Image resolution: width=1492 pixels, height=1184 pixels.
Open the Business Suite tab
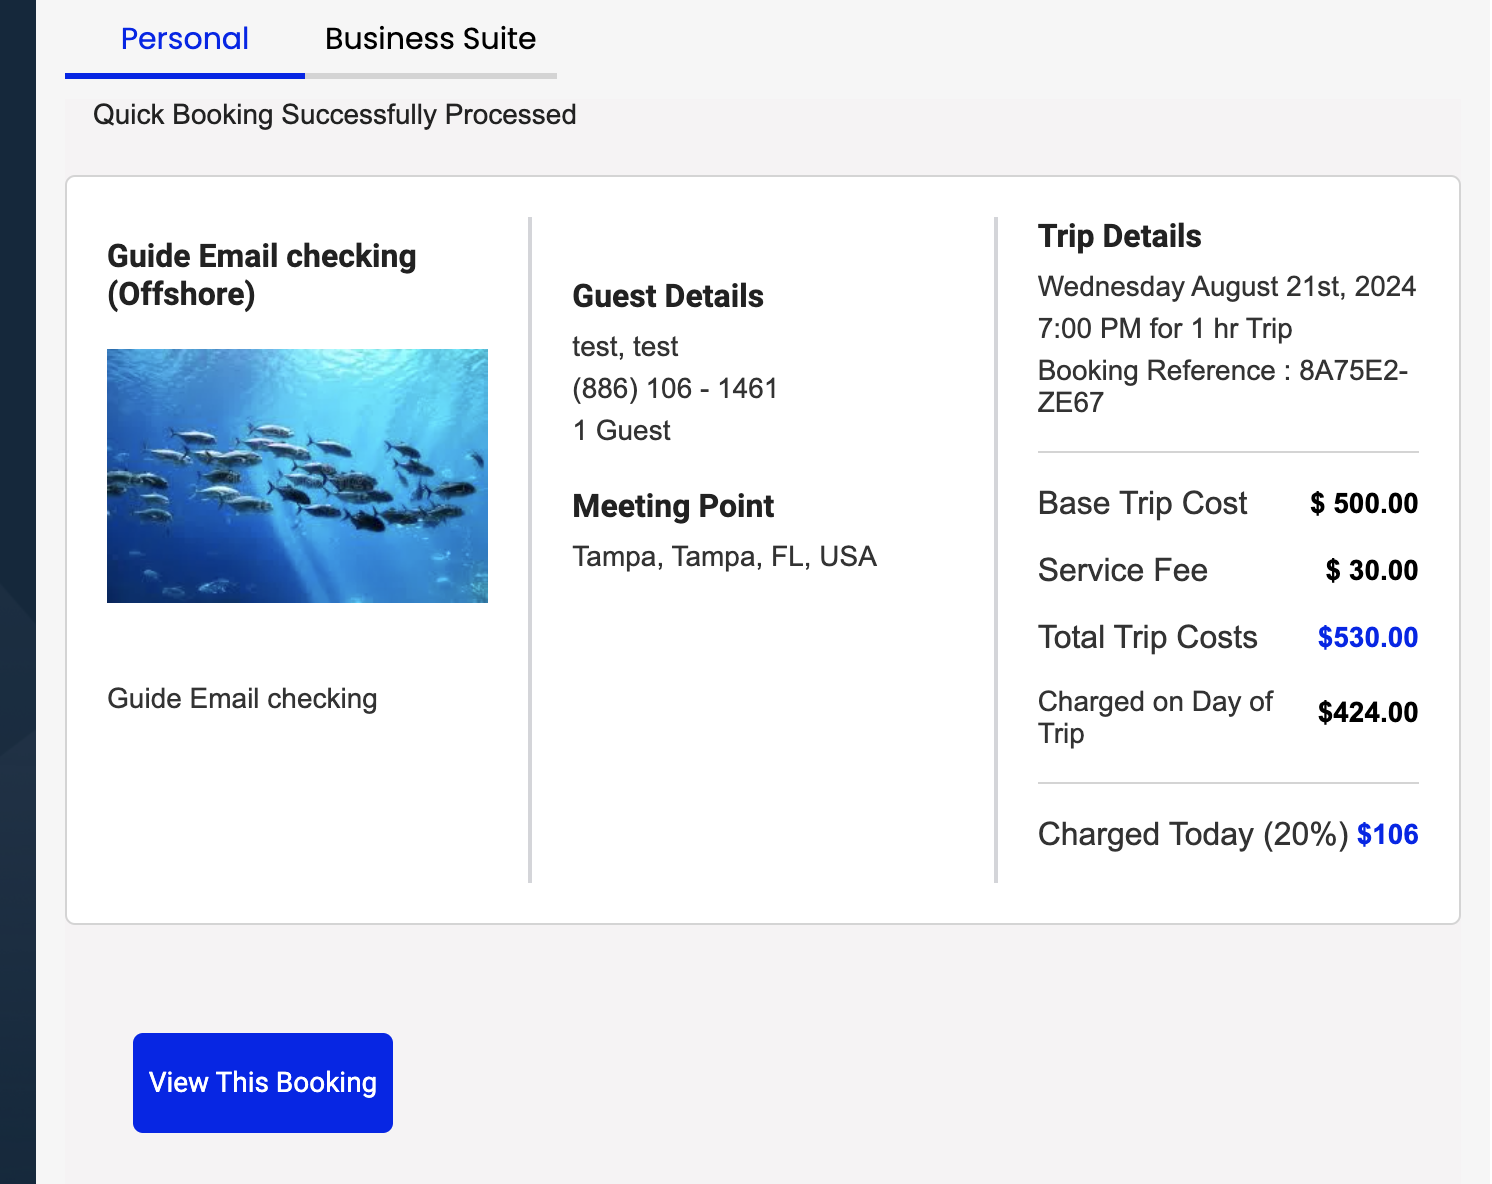pyautogui.click(x=430, y=39)
